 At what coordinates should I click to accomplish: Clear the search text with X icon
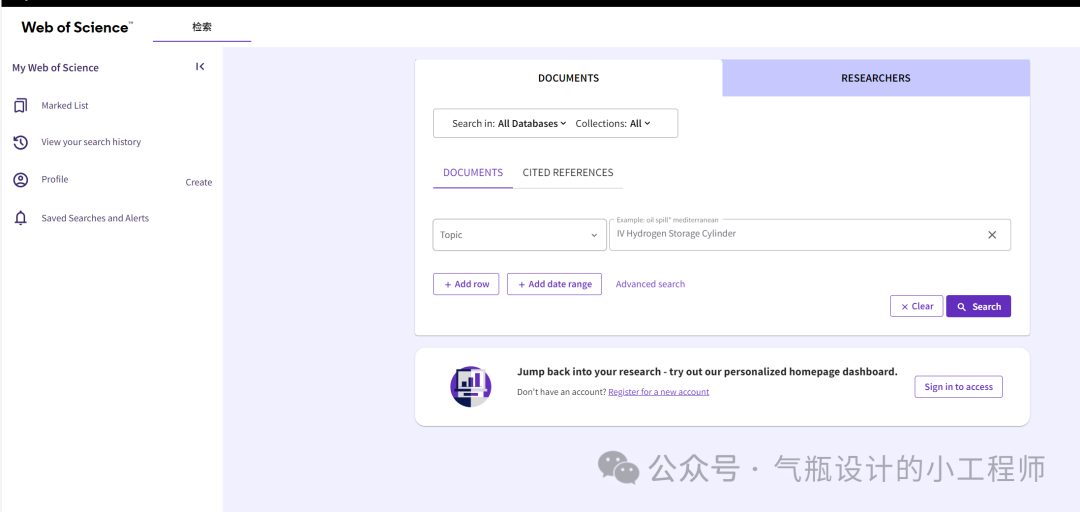992,235
